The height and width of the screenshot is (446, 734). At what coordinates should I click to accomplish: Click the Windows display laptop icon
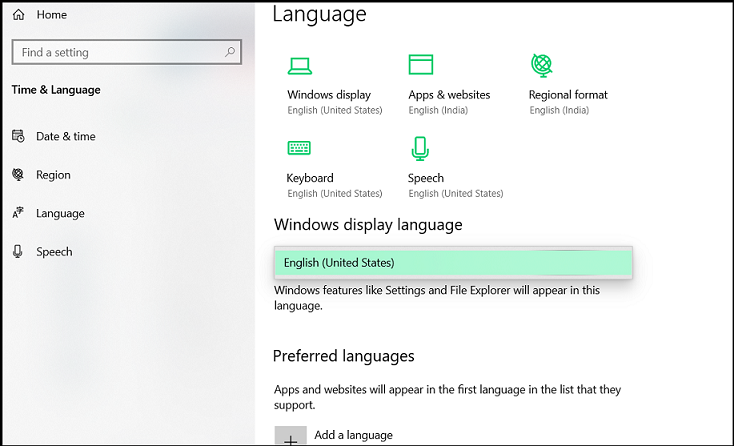(300, 66)
